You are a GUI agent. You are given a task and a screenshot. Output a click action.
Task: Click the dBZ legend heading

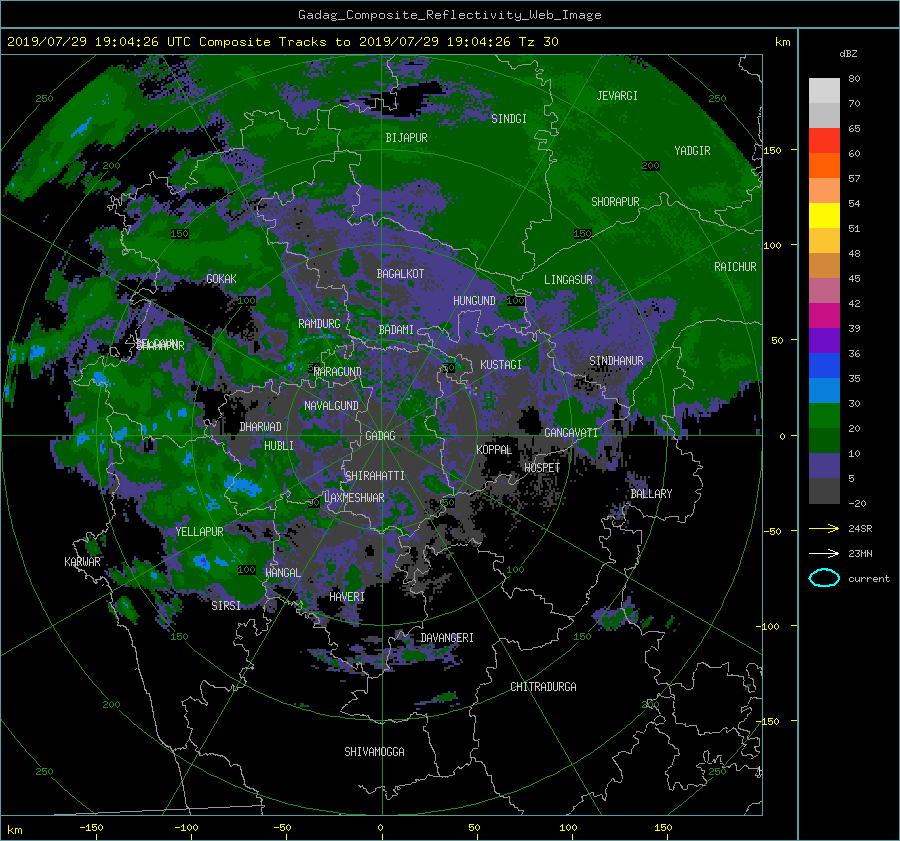click(848, 54)
